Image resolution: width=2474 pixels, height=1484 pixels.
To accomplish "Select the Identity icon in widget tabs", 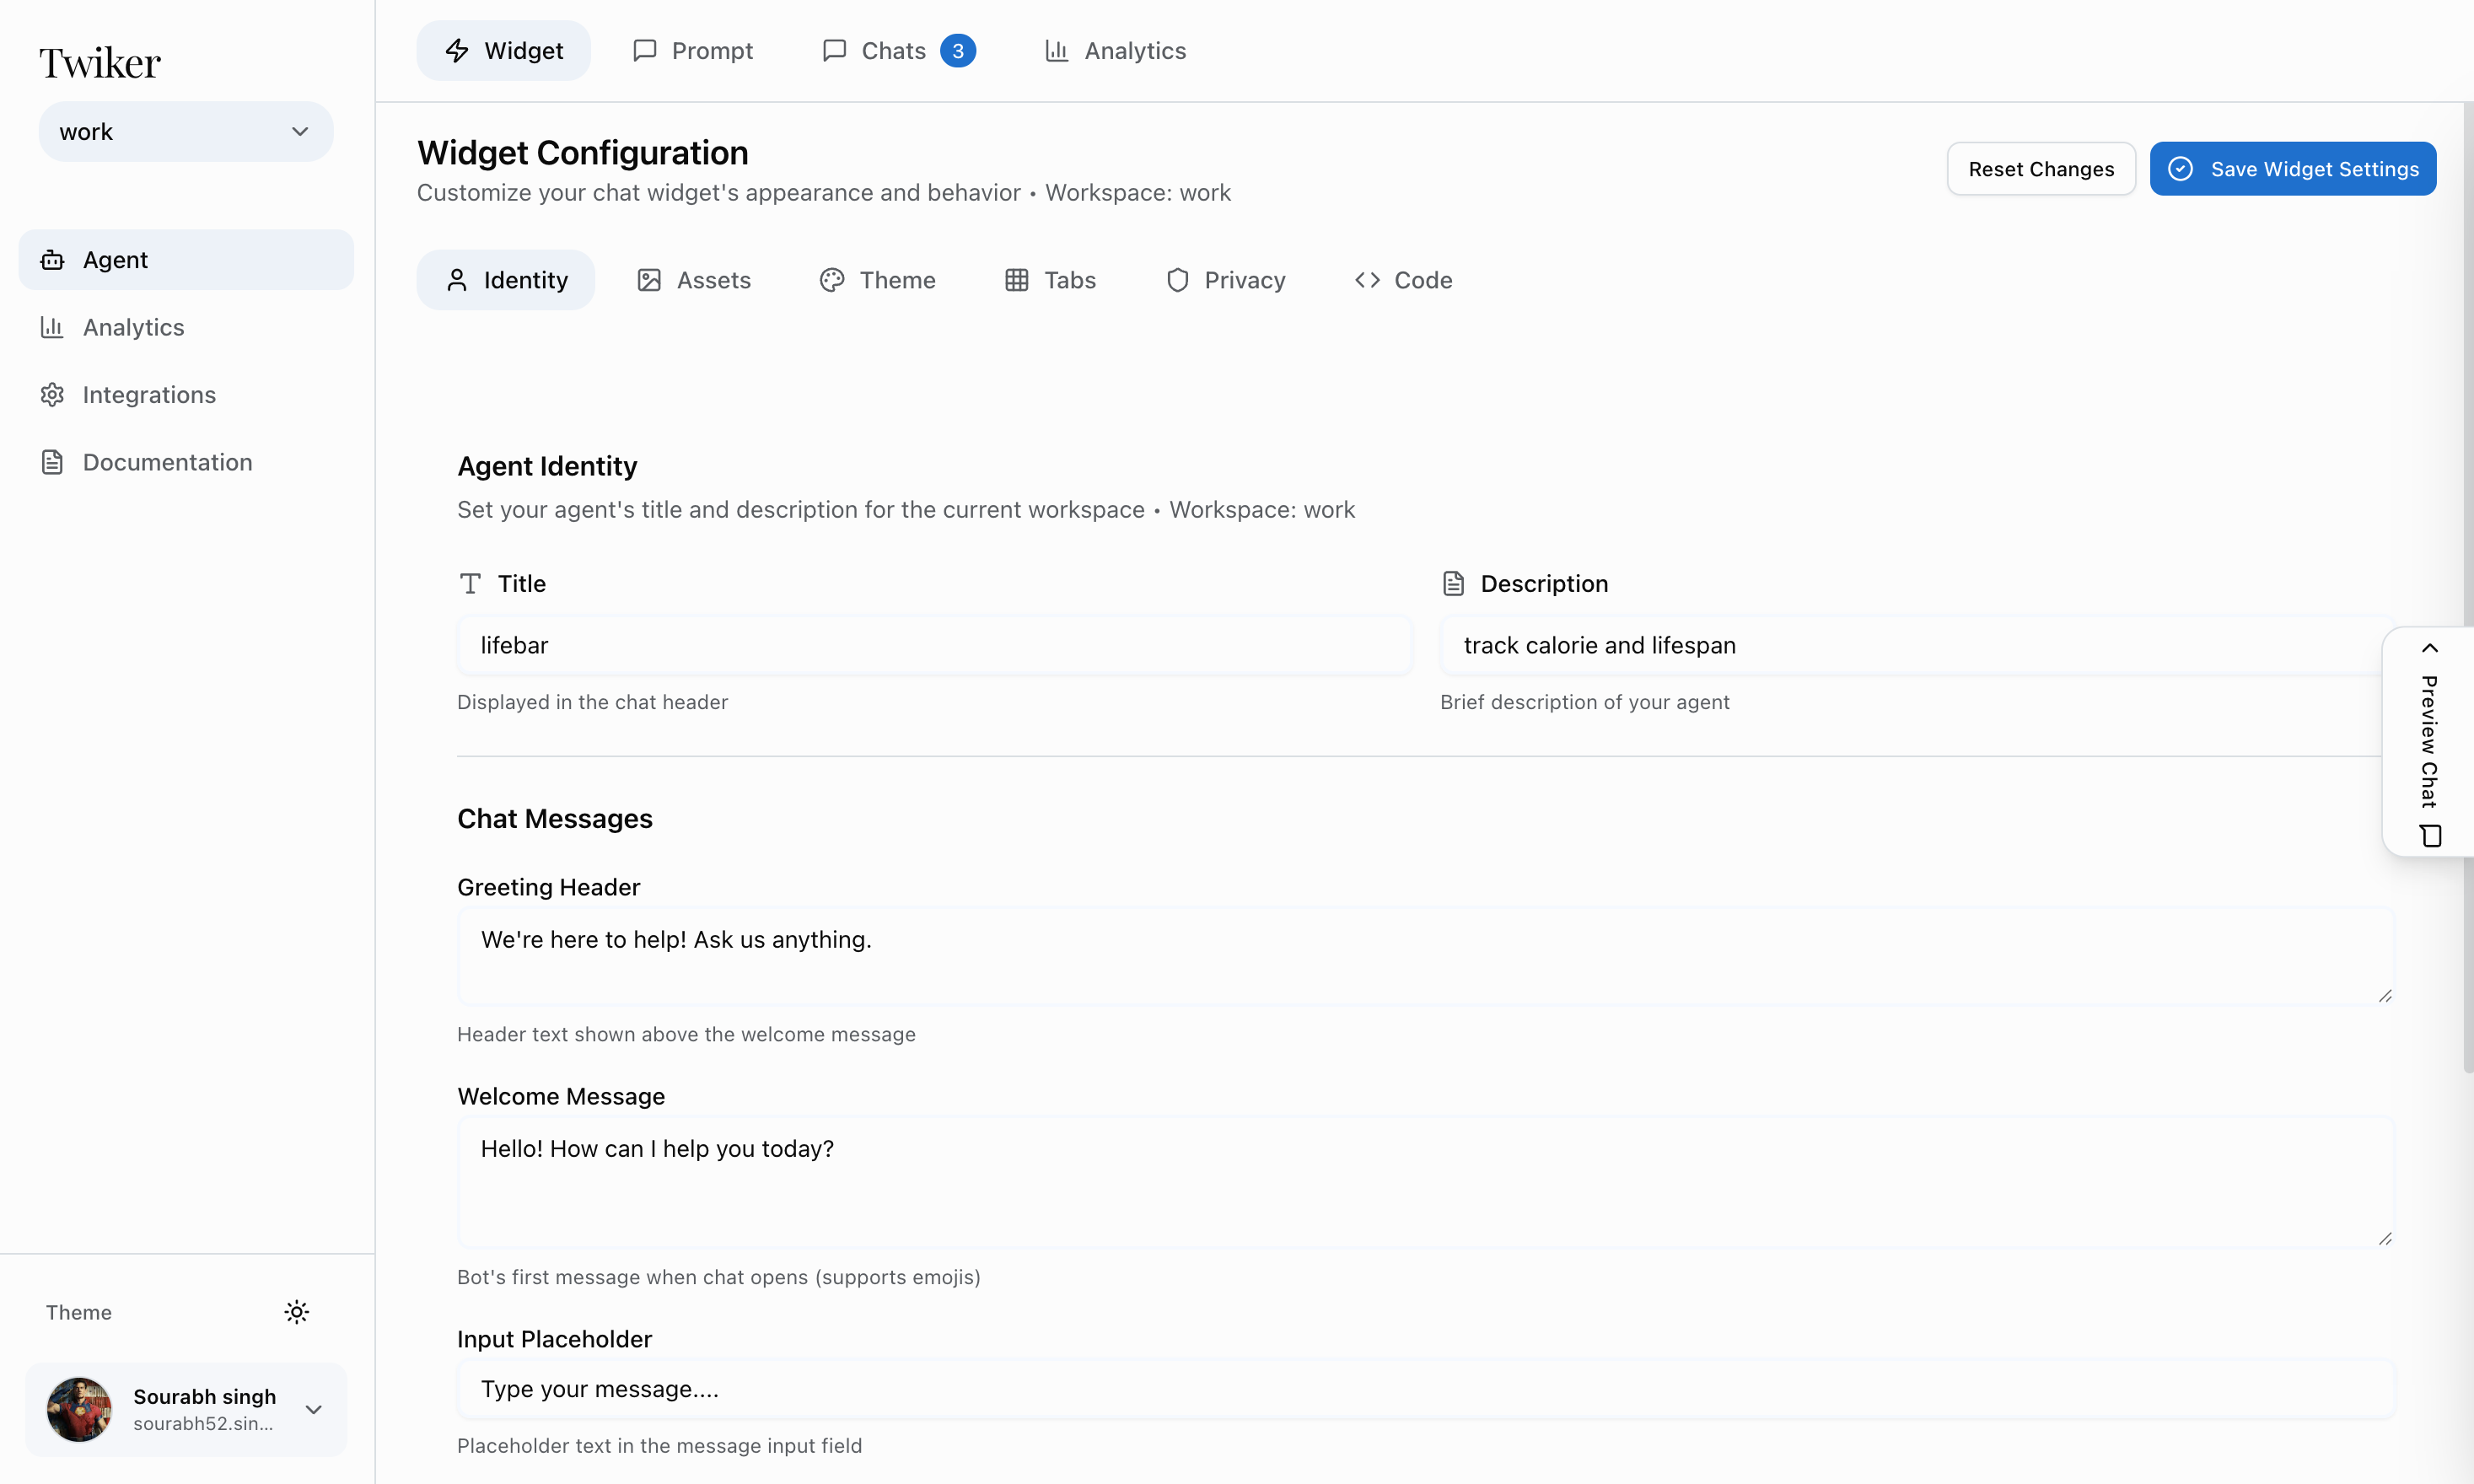I will [458, 280].
